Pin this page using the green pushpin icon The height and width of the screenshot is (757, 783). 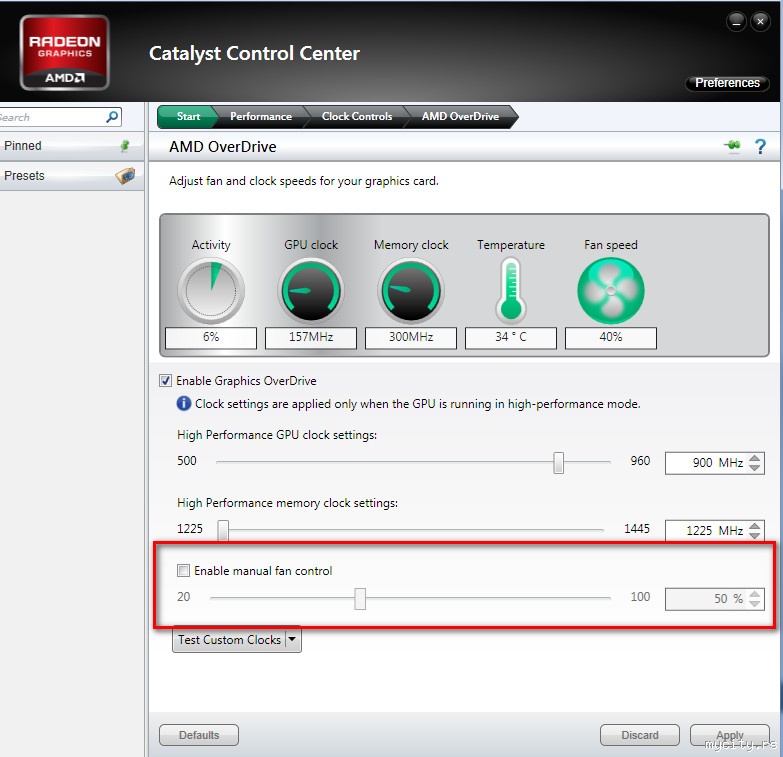tap(733, 146)
